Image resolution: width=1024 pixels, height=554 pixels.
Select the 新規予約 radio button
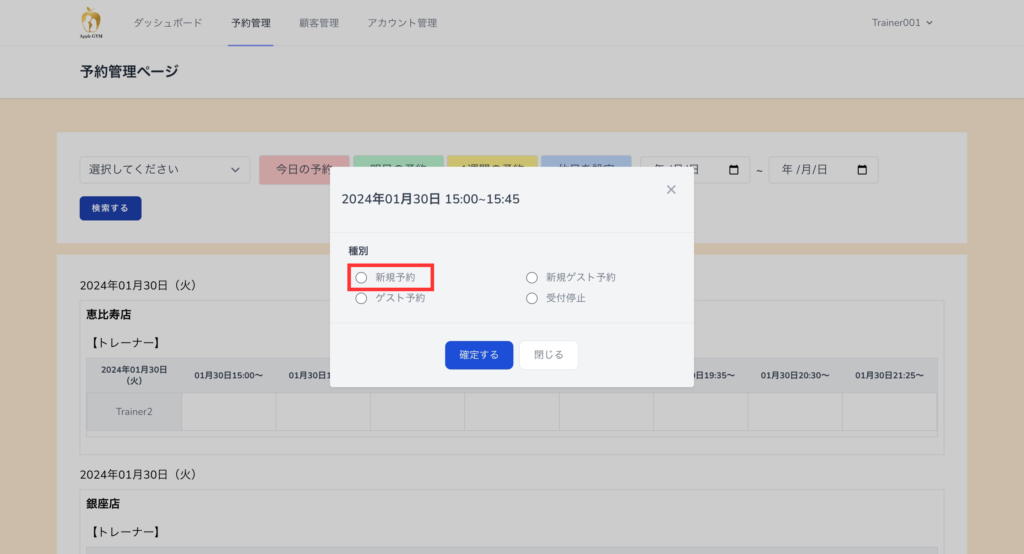tap(362, 277)
